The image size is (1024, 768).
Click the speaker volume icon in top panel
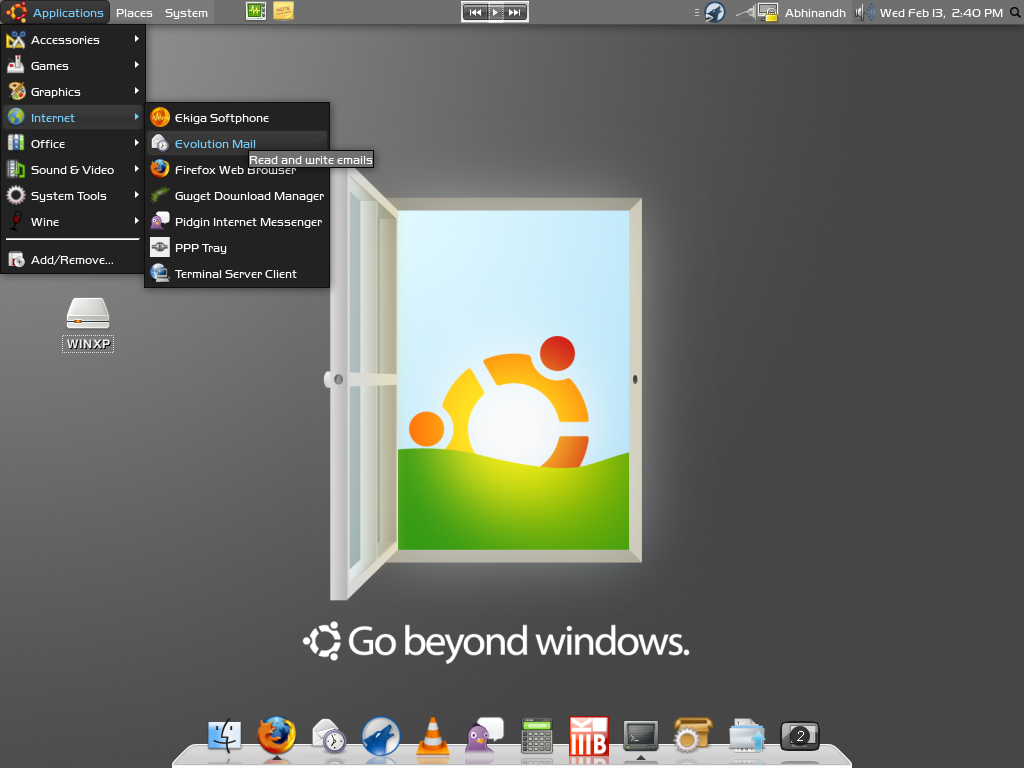pos(864,12)
